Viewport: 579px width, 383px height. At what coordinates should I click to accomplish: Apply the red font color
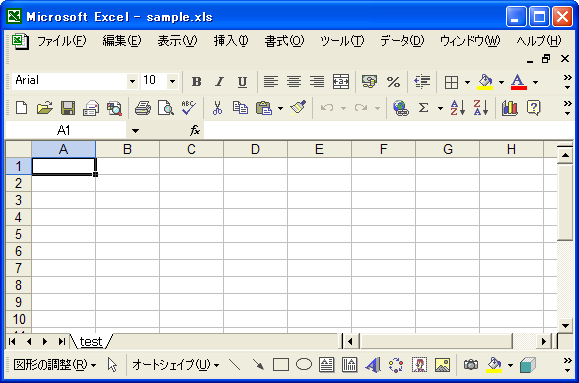(518, 82)
